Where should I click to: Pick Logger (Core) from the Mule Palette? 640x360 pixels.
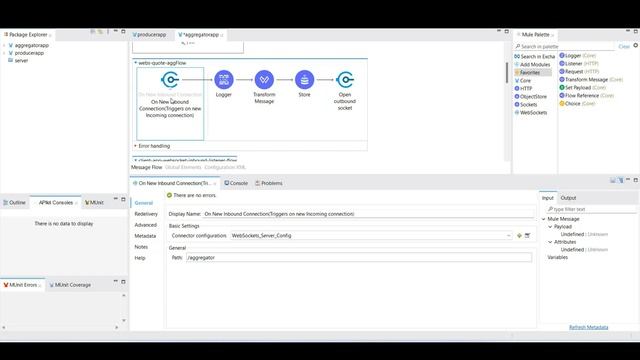point(578,56)
